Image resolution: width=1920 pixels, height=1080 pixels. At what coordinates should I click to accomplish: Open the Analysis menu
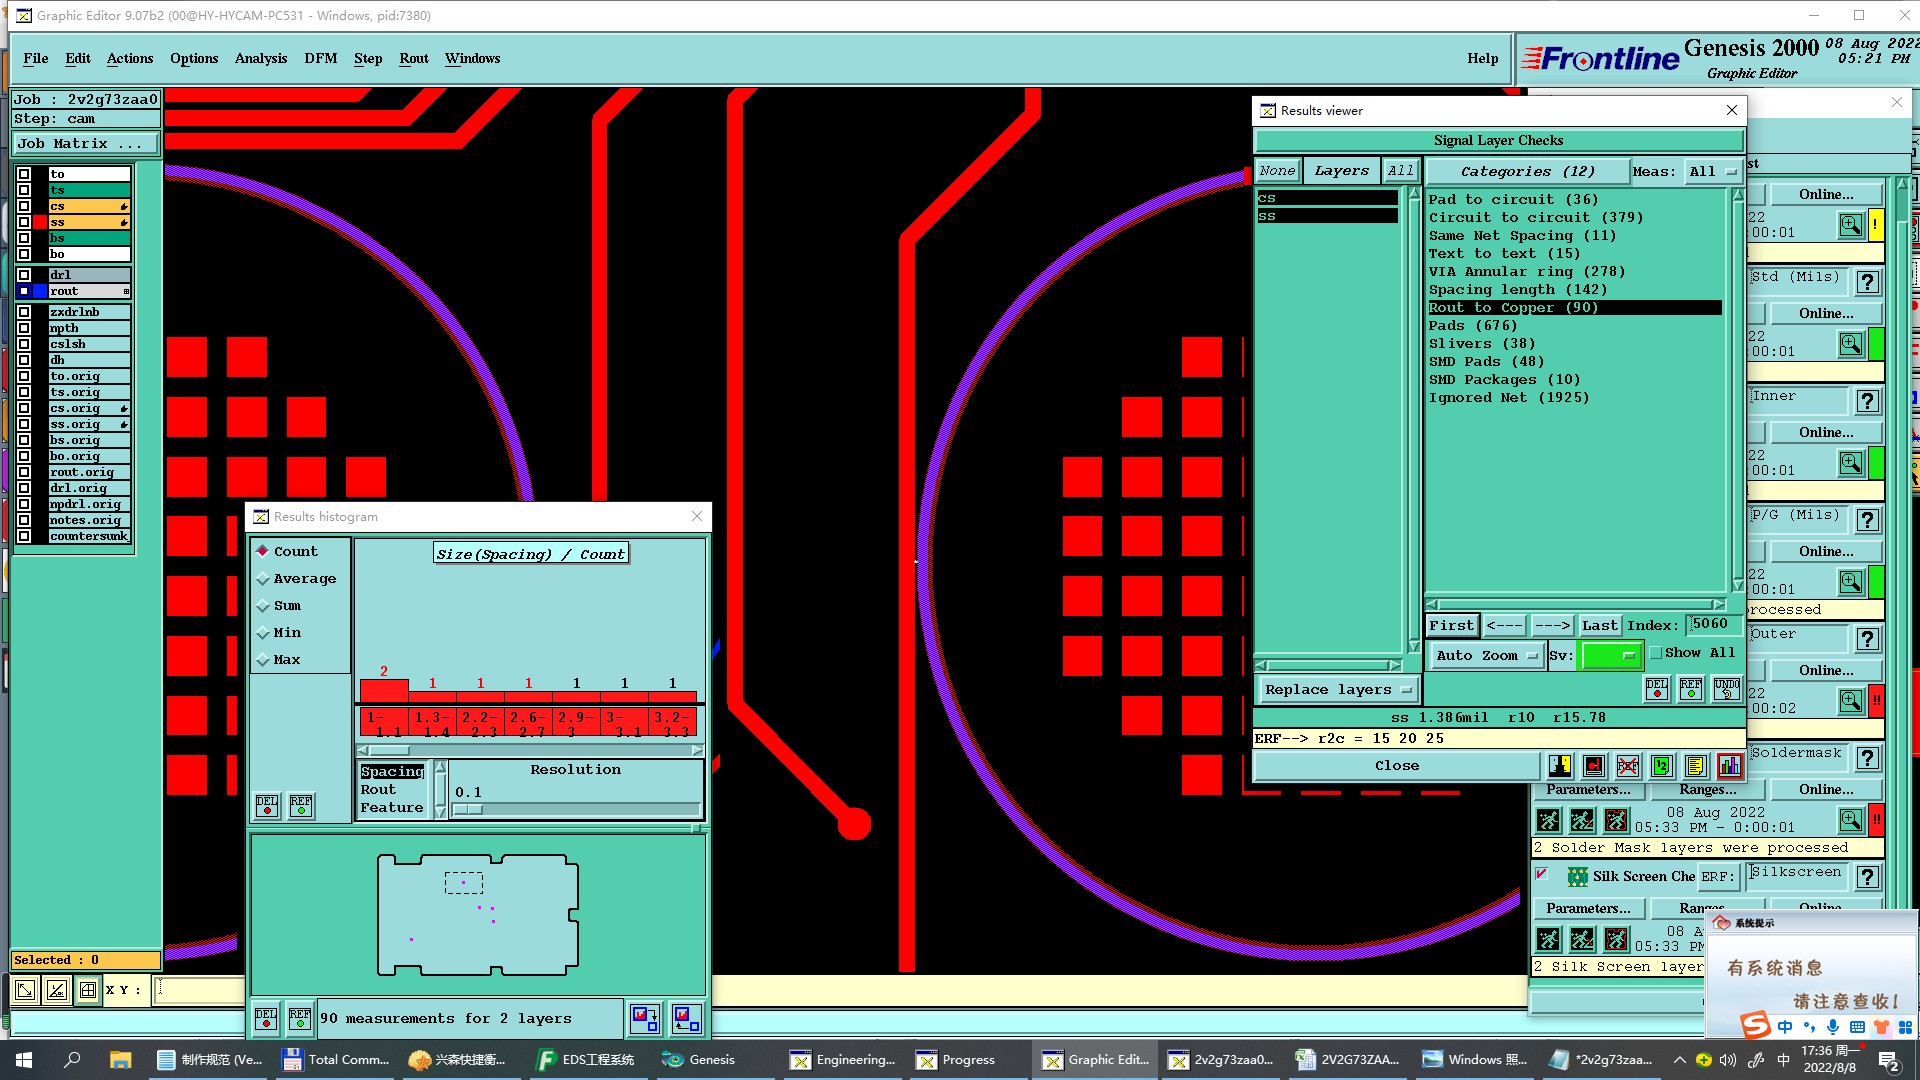click(x=260, y=58)
